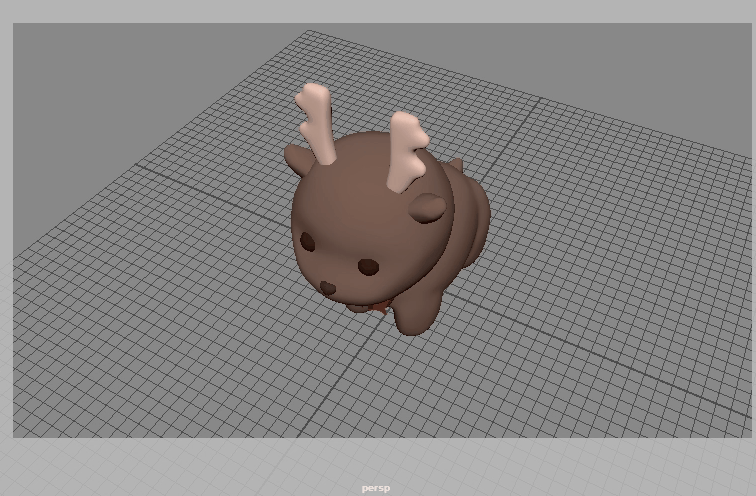Image resolution: width=756 pixels, height=496 pixels.
Task: Select the ear on the head's right side
Action: [427, 208]
